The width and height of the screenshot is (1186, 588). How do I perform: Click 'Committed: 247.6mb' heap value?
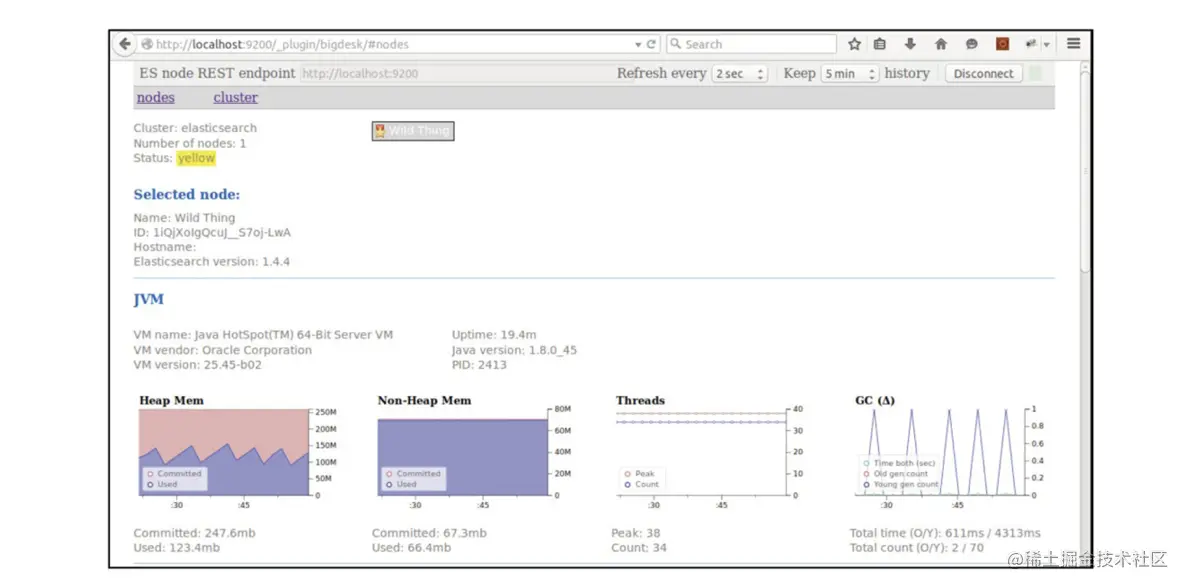coord(194,534)
